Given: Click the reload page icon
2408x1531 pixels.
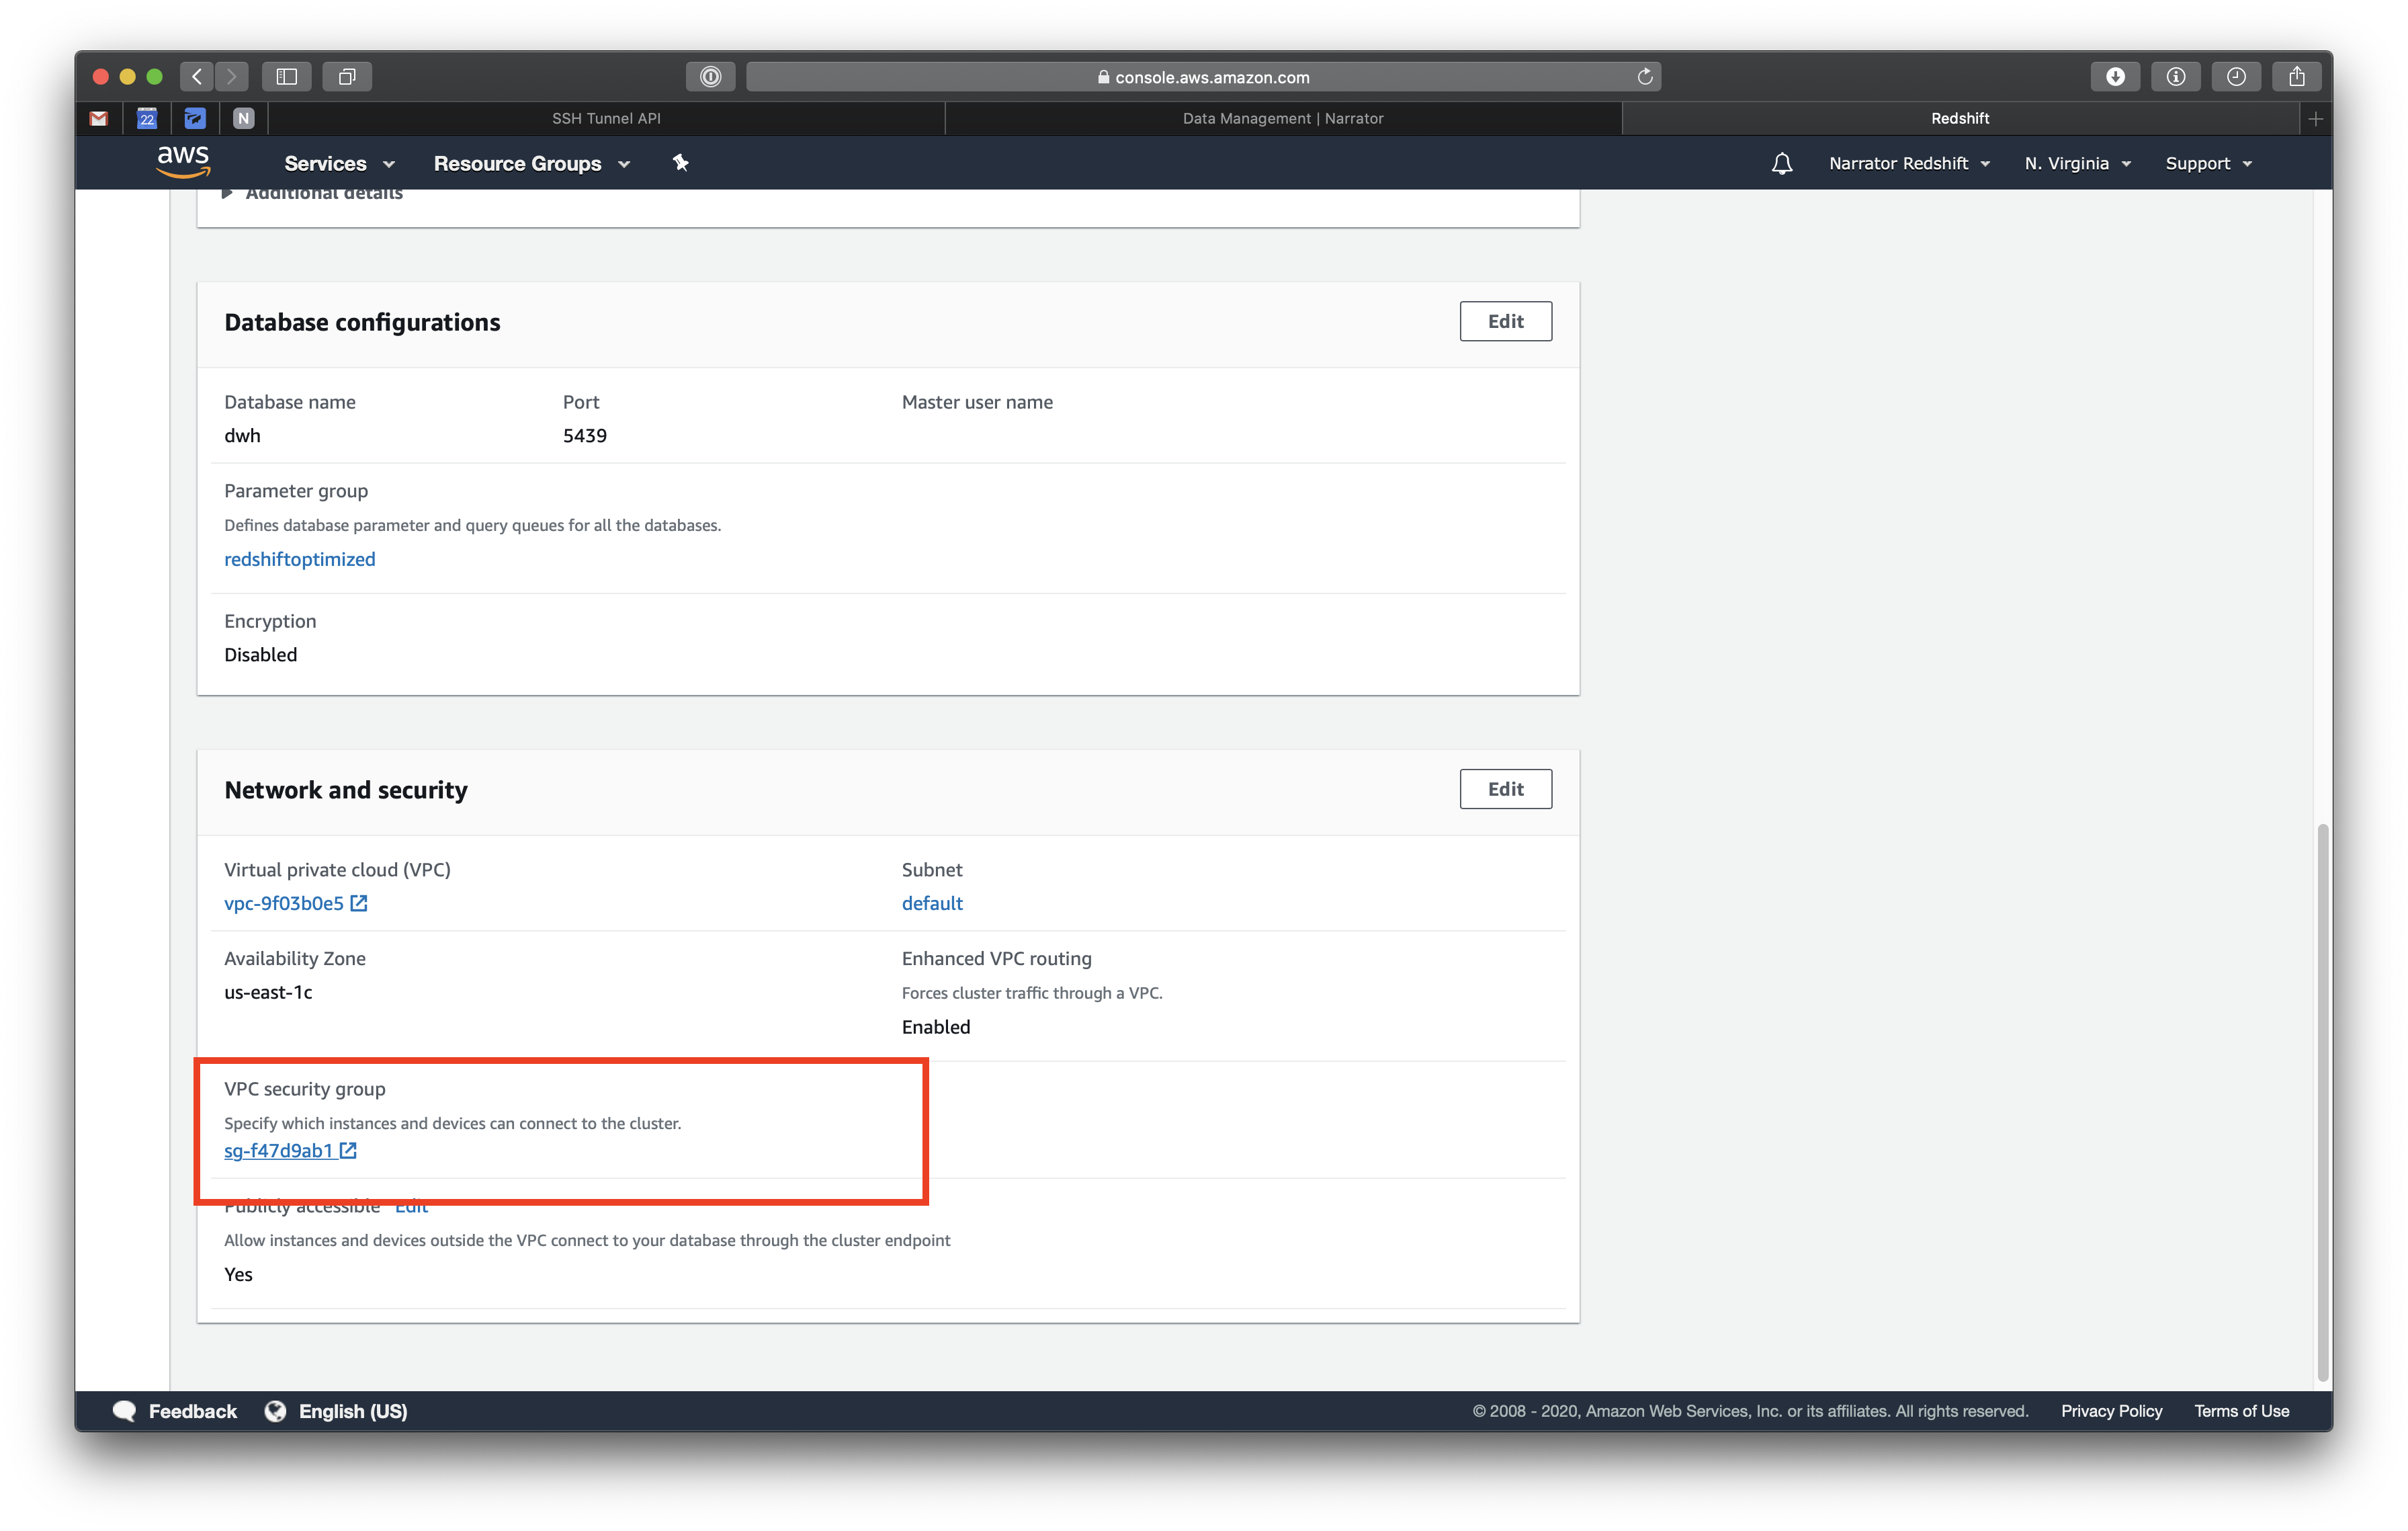Looking at the screenshot, I should tap(1644, 77).
